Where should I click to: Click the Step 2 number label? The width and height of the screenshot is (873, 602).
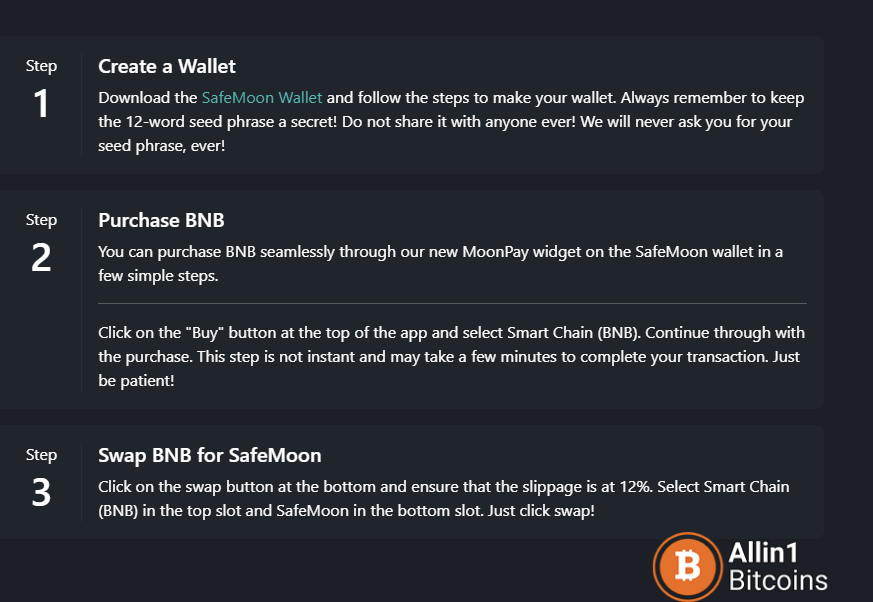[41, 257]
